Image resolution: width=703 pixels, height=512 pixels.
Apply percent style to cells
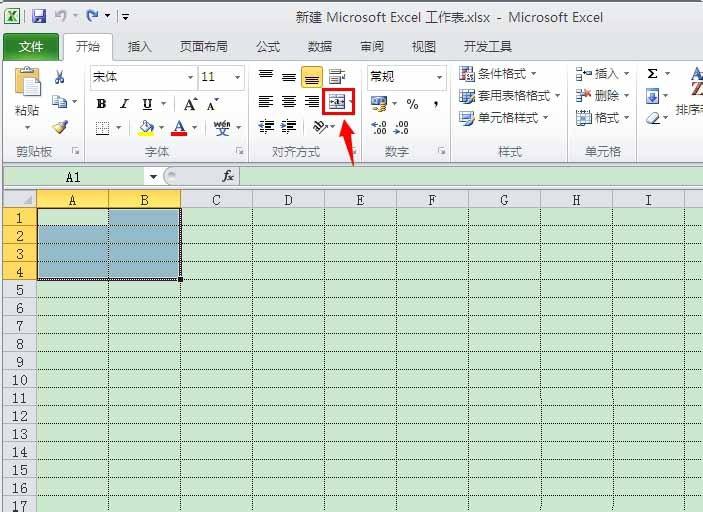[x=412, y=103]
